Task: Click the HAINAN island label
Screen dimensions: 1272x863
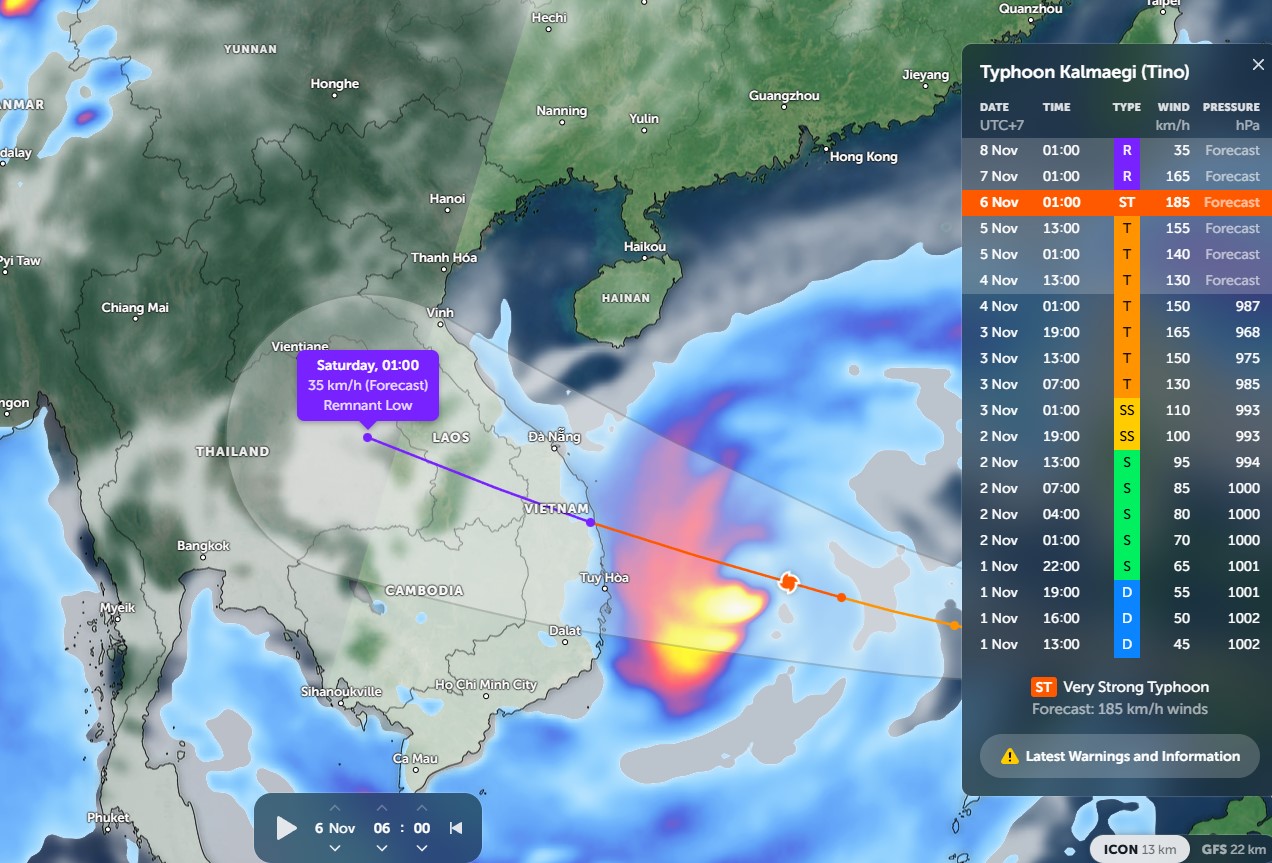Action: tap(626, 298)
